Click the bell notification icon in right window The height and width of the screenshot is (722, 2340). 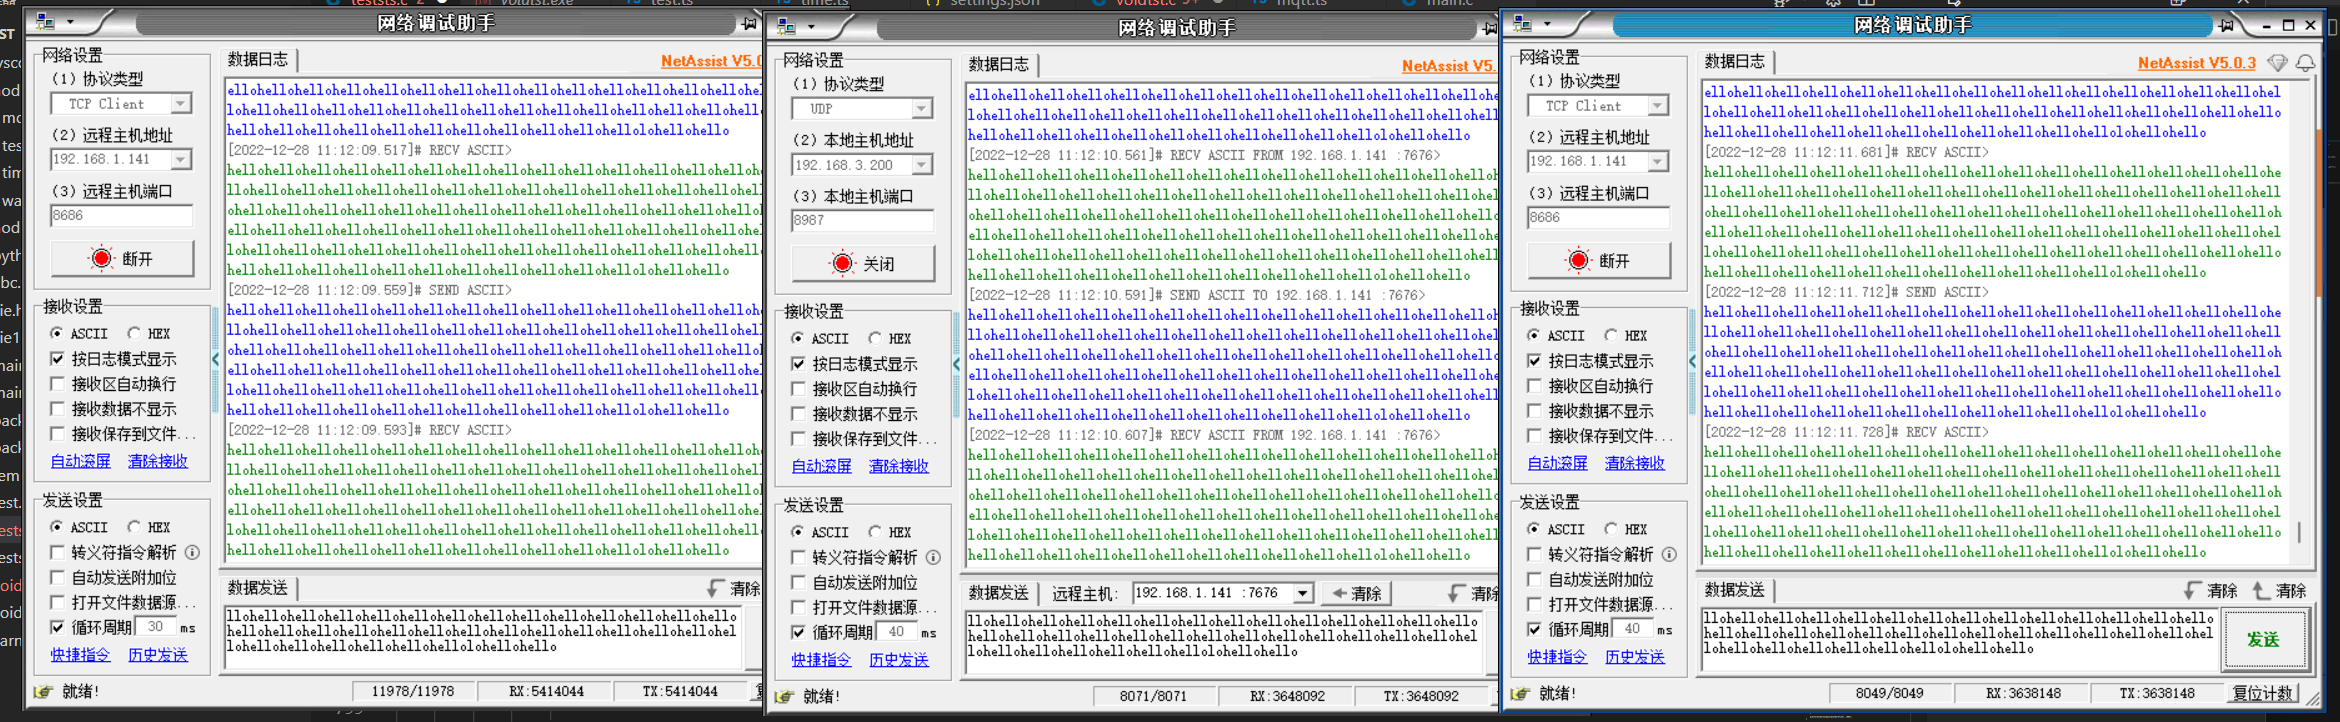(2305, 63)
